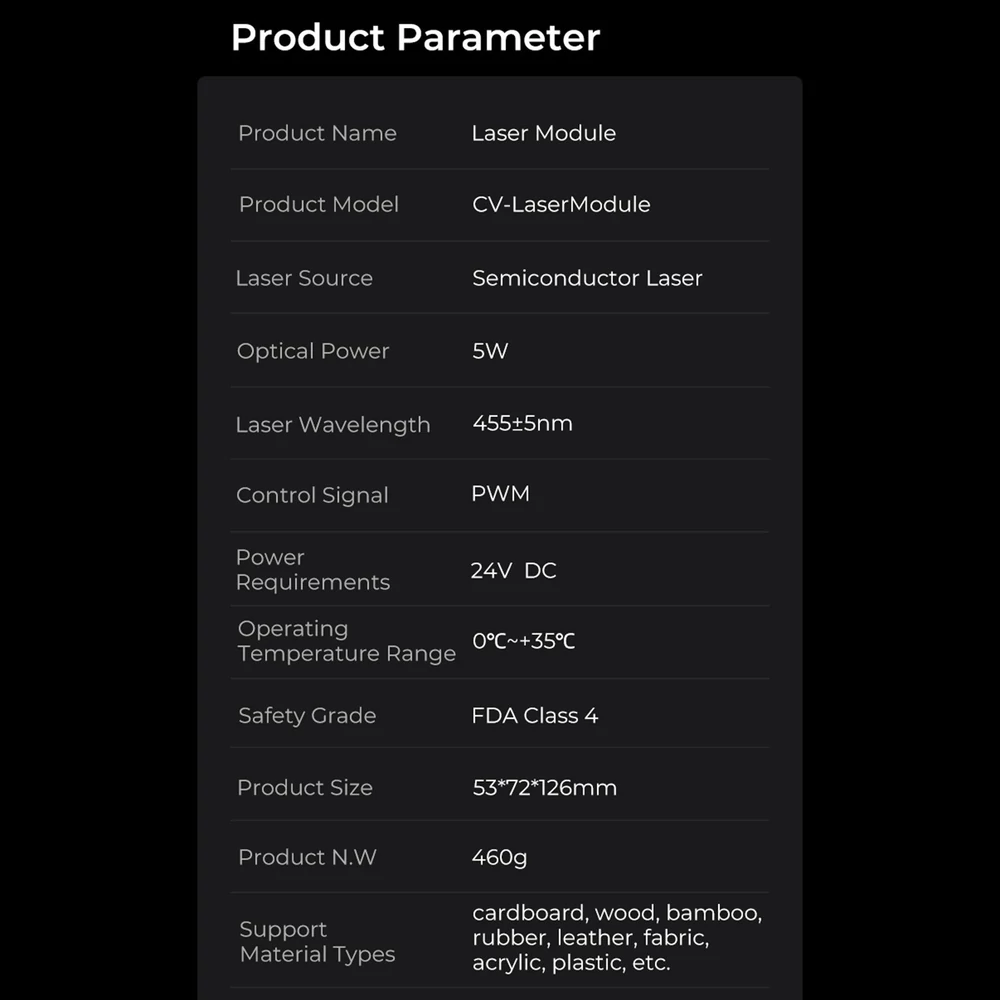Click the PWM control signal value

(x=501, y=494)
